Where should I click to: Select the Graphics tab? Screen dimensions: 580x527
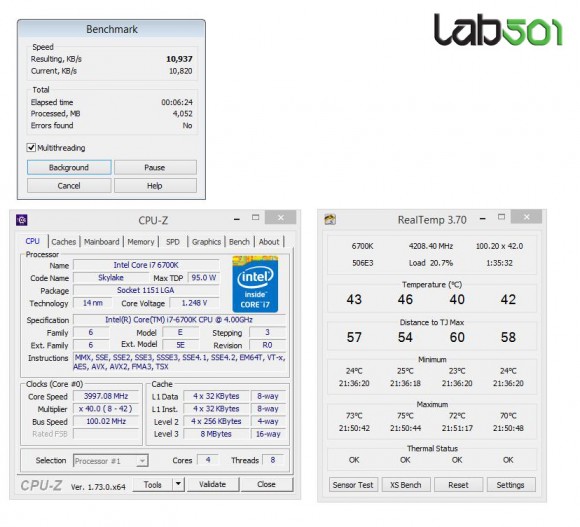[x=206, y=241]
